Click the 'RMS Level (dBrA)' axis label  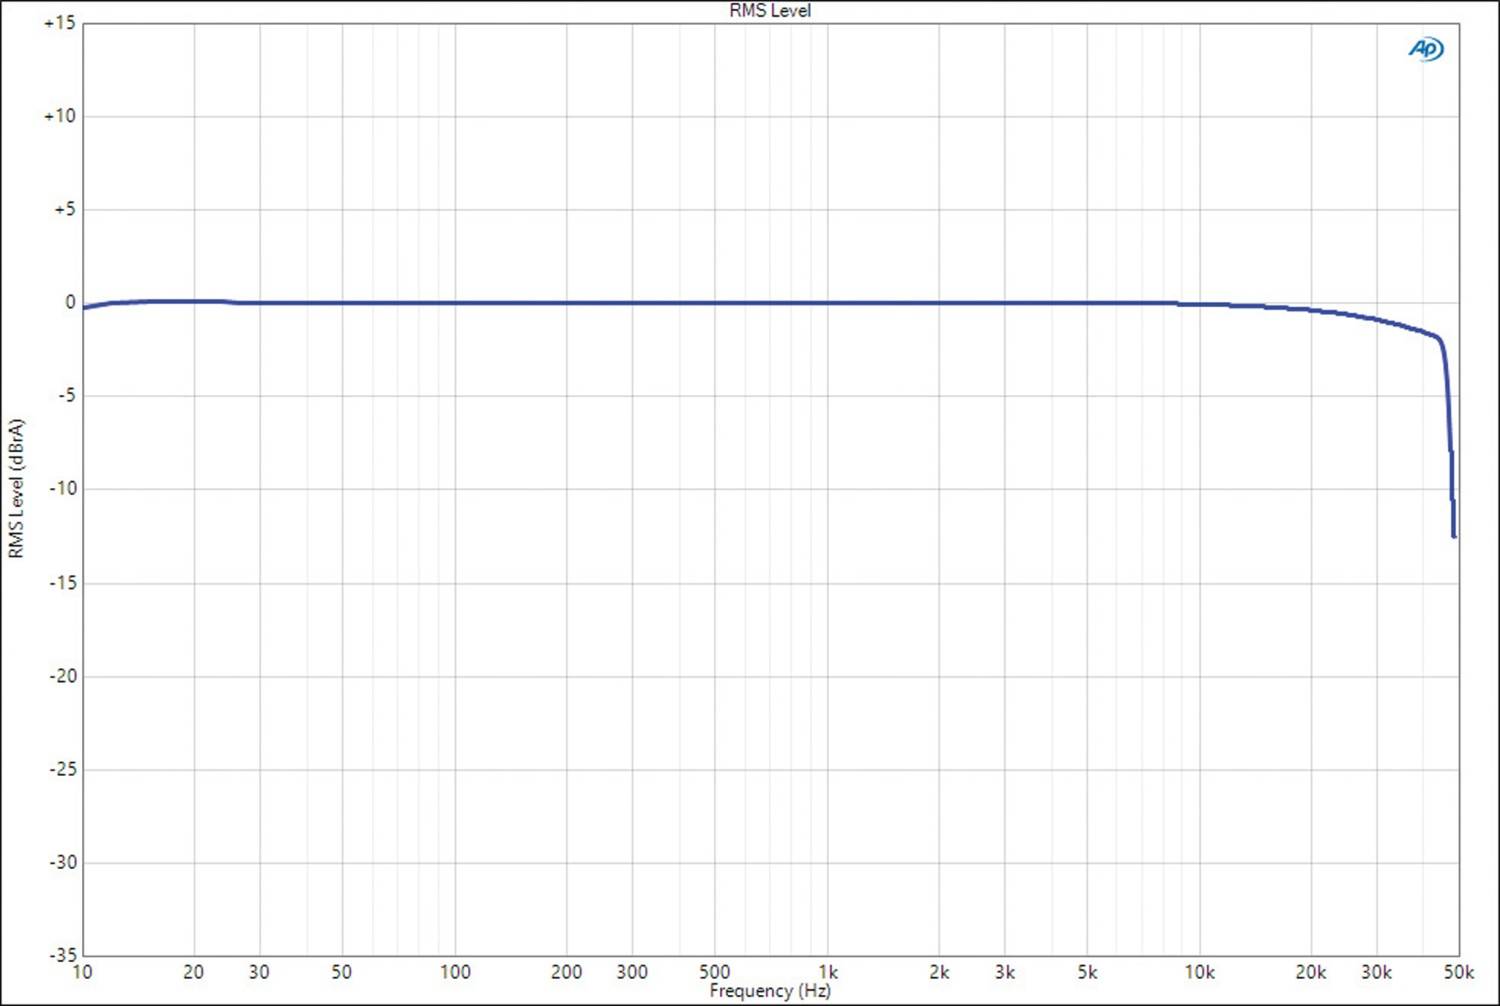point(16,488)
